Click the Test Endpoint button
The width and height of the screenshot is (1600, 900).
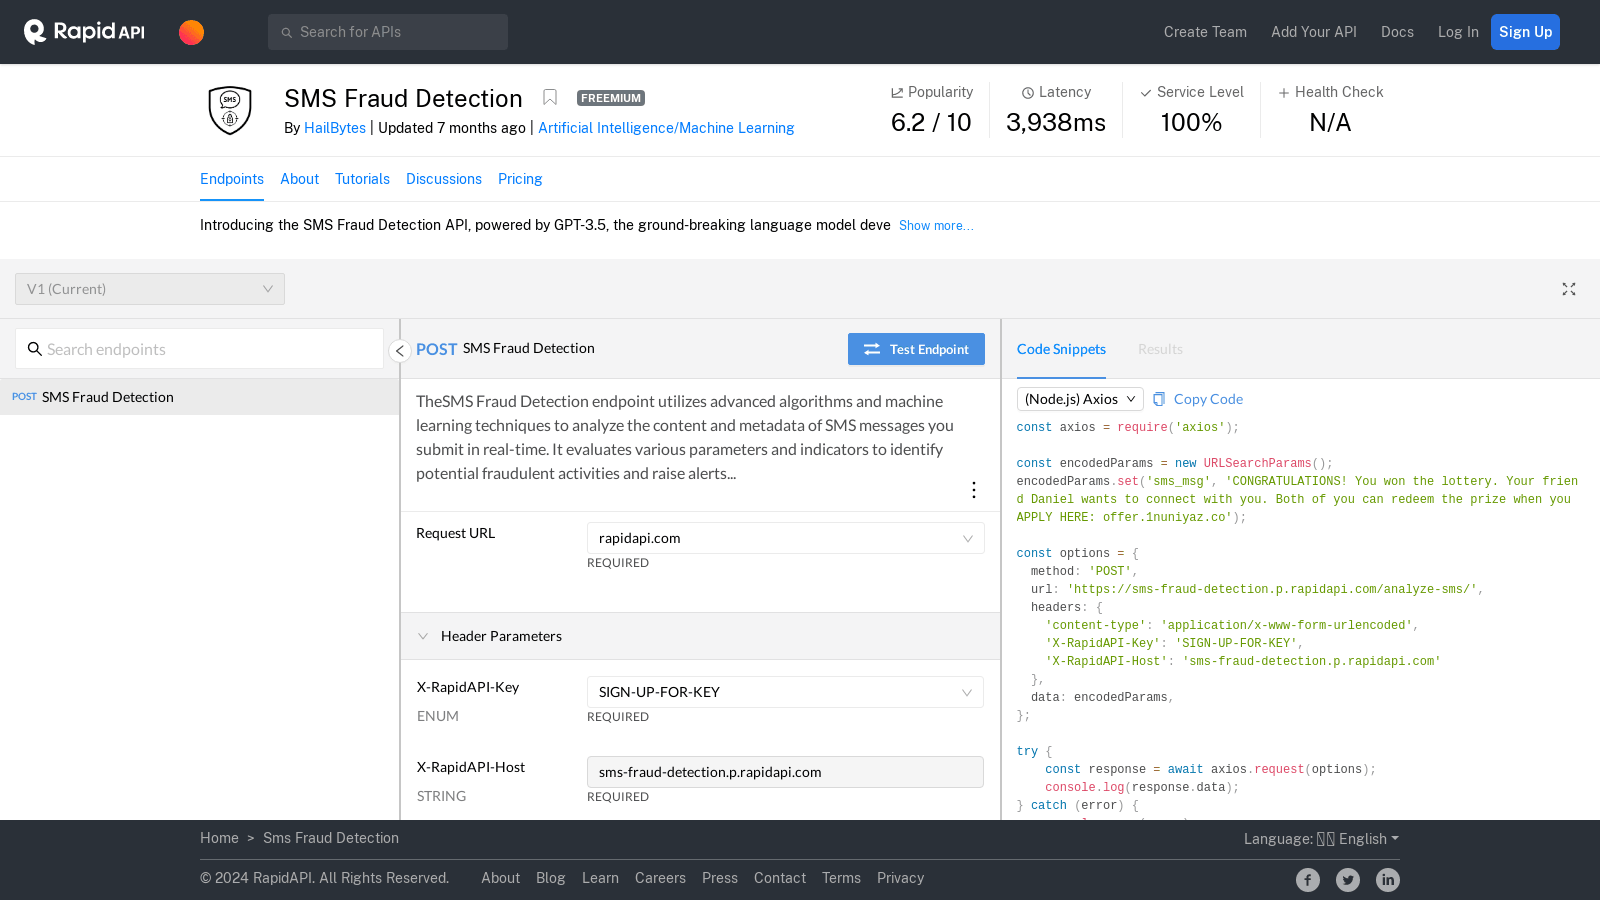click(x=916, y=349)
